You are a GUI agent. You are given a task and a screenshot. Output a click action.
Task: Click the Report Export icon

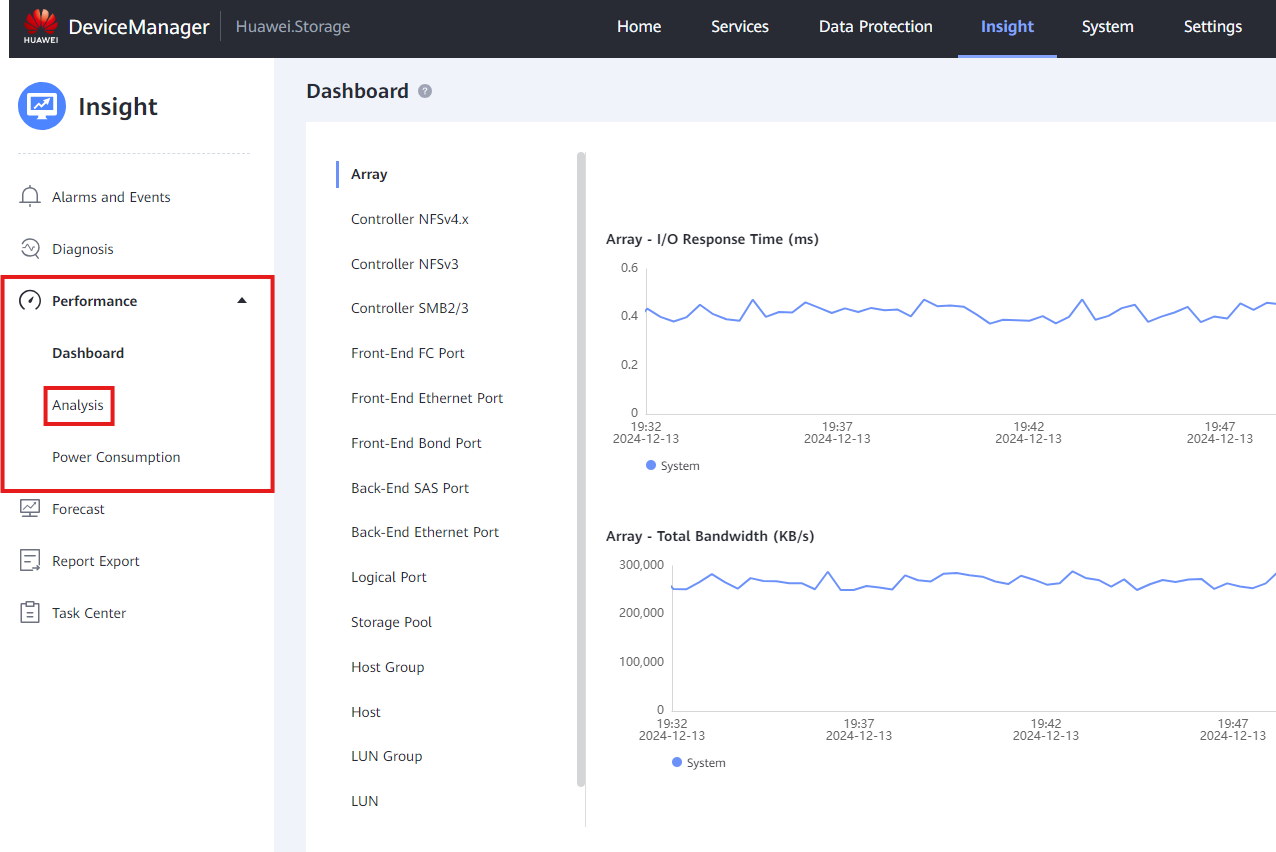click(x=30, y=561)
